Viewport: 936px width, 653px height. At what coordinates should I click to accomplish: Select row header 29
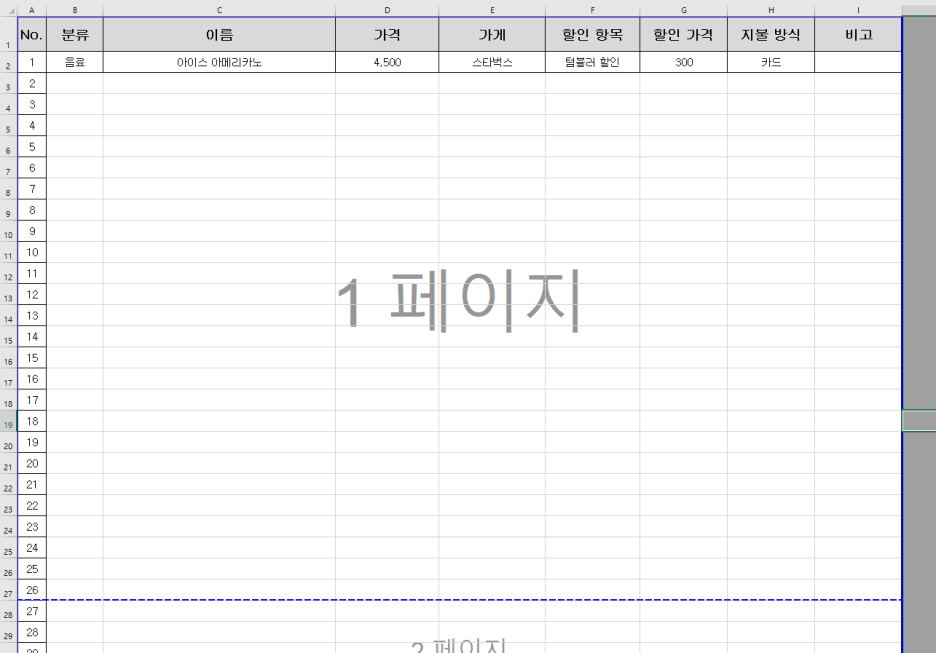click(8, 633)
